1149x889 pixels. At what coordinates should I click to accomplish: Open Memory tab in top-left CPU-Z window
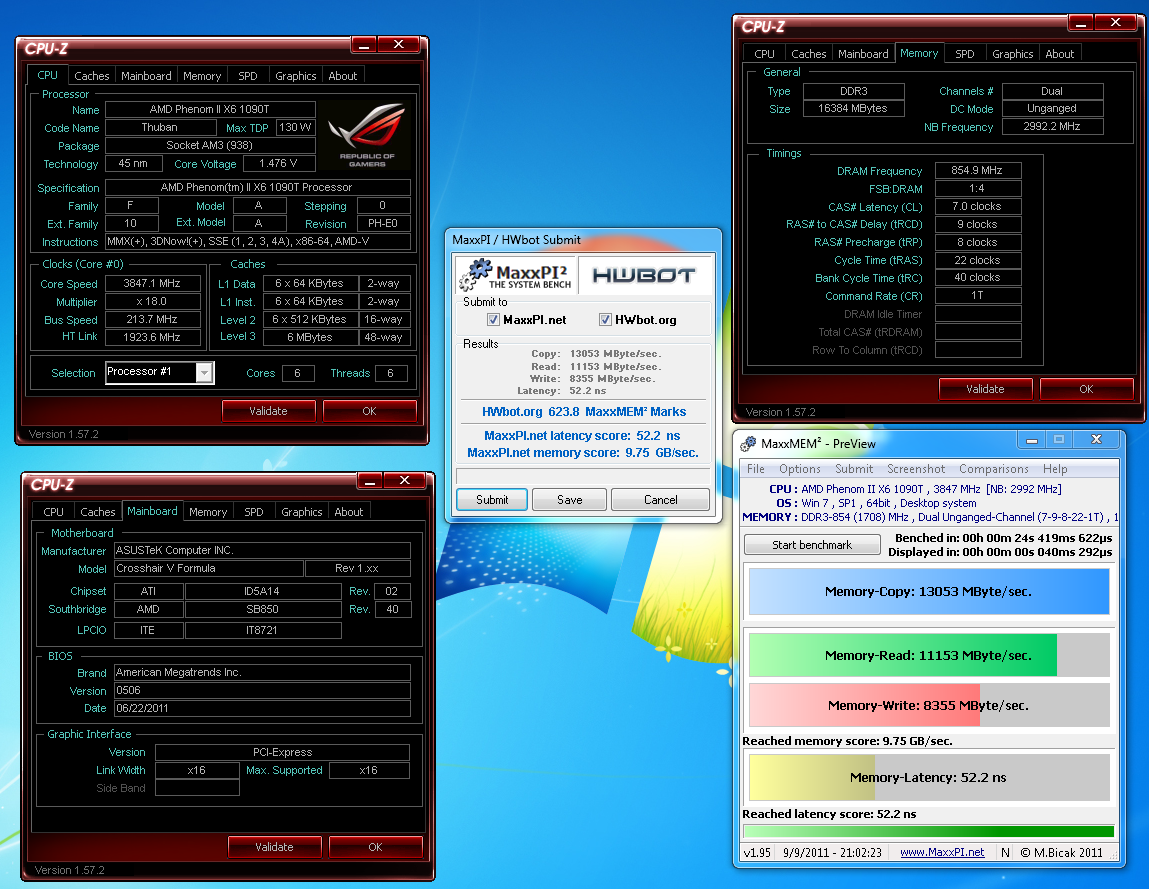tap(202, 75)
